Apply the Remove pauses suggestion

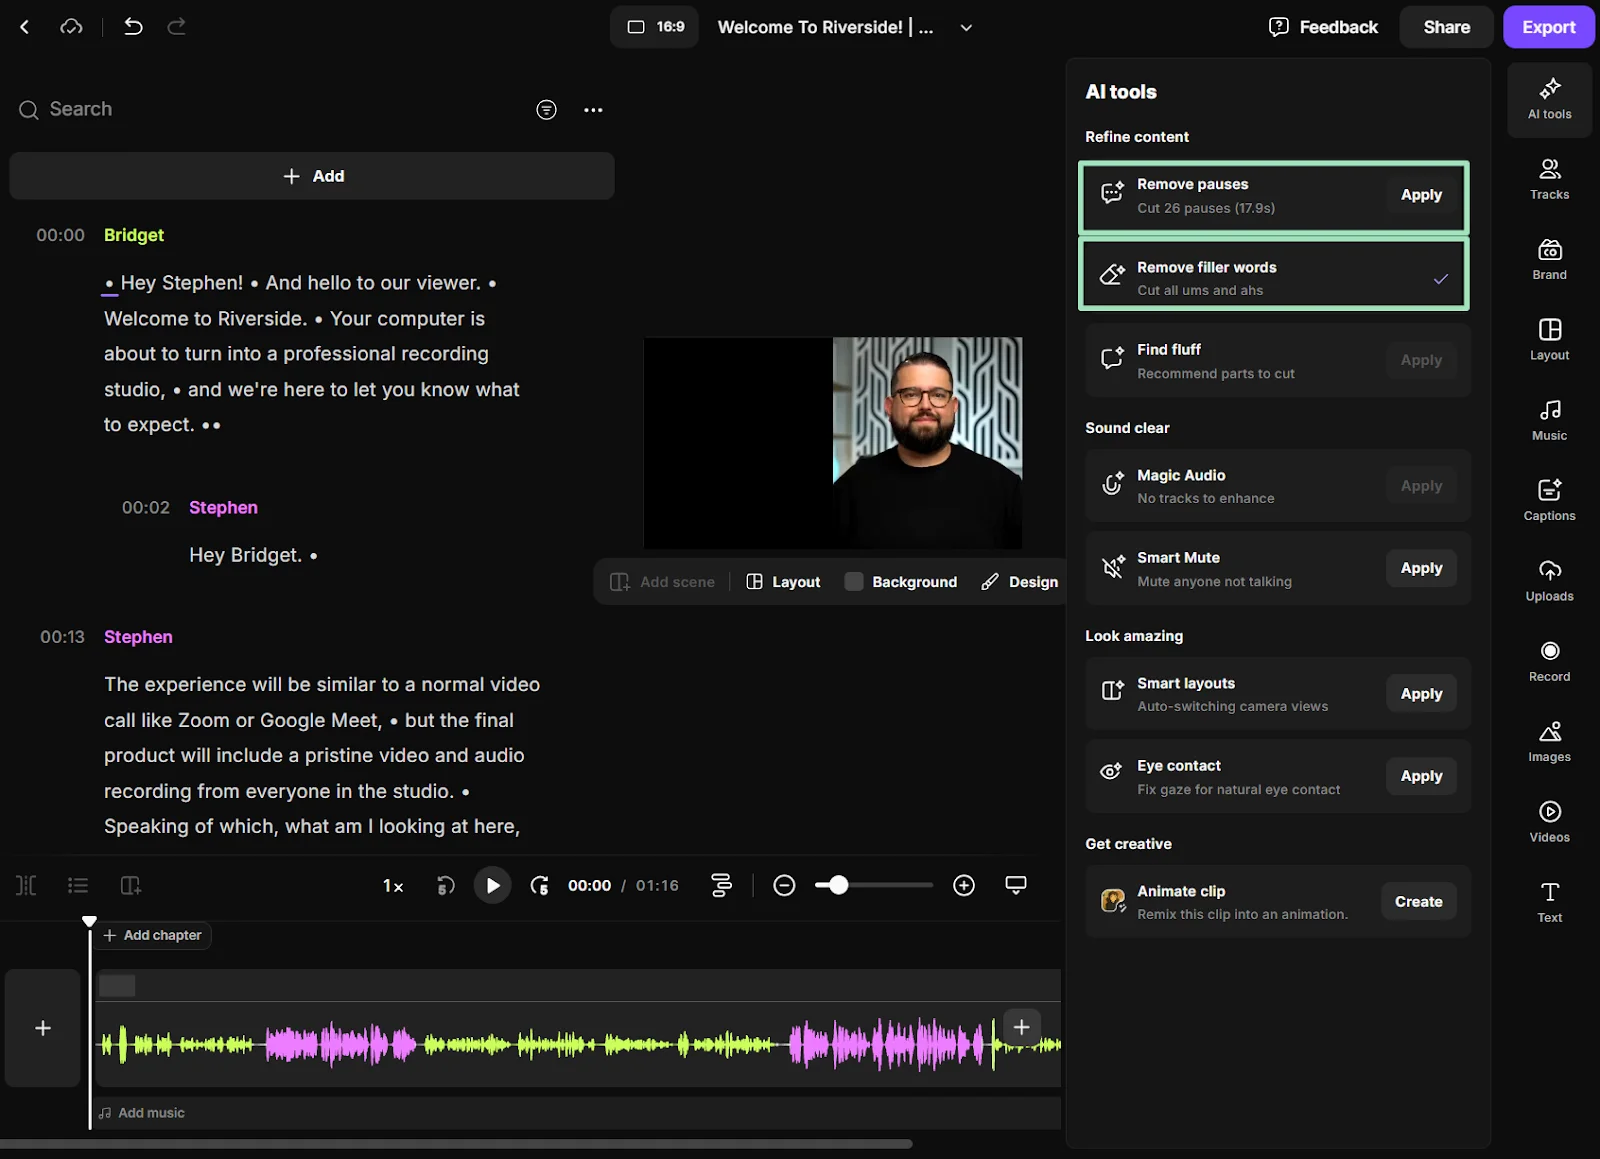[1421, 195]
